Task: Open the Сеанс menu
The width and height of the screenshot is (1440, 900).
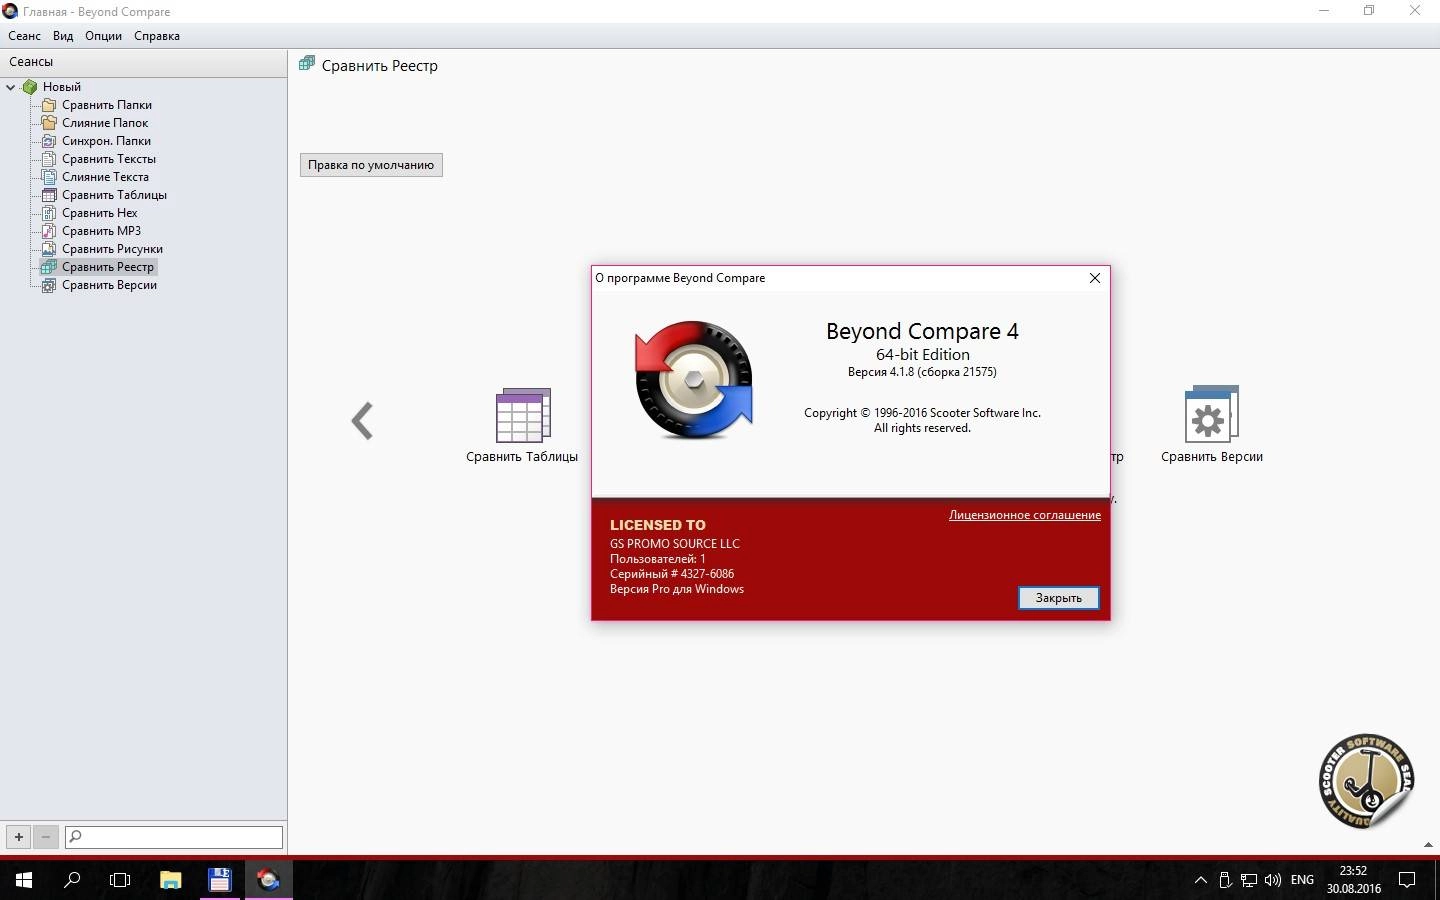Action: [x=24, y=36]
